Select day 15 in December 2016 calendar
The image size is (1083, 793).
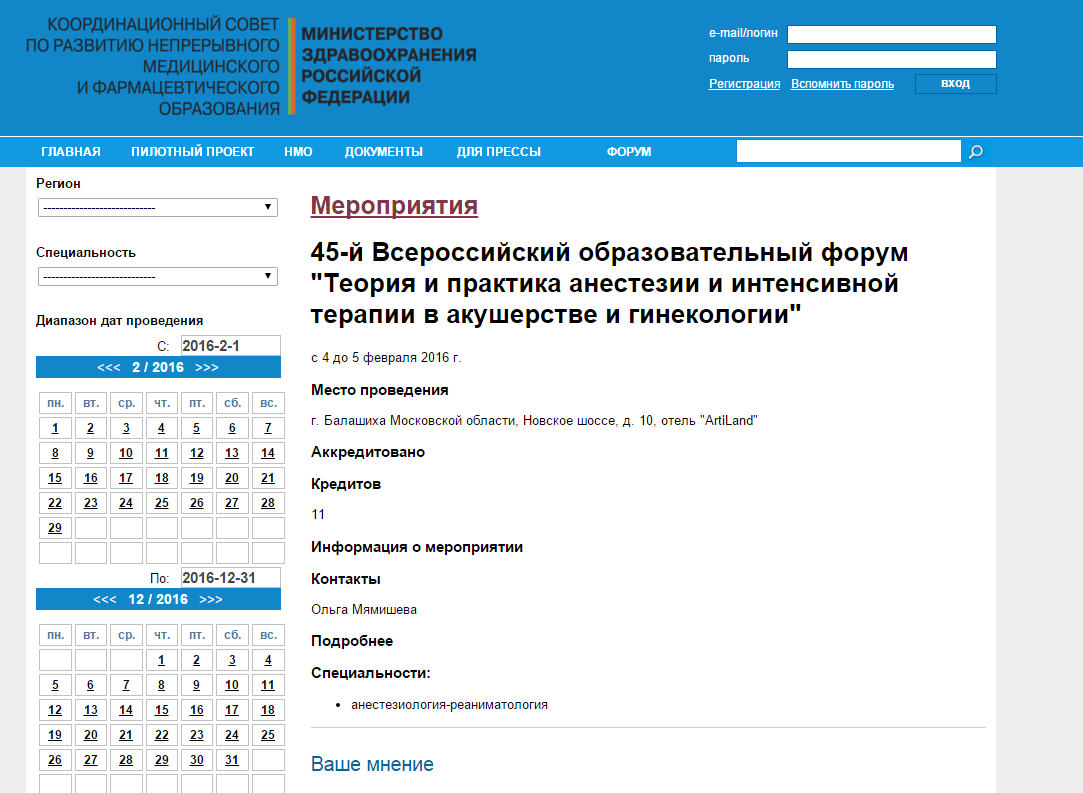[162, 710]
